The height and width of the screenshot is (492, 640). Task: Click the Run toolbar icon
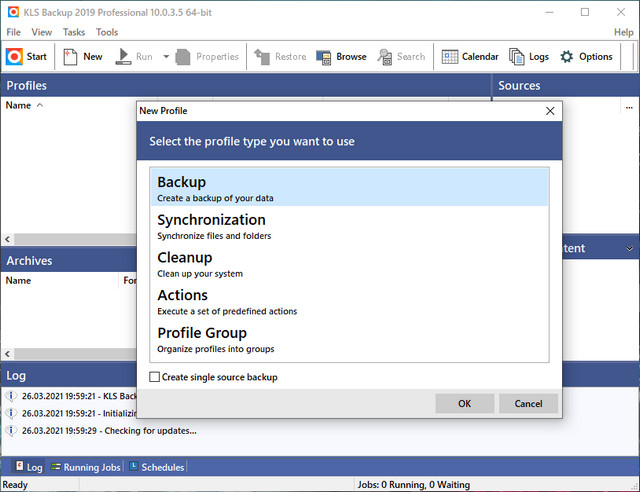pos(123,57)
